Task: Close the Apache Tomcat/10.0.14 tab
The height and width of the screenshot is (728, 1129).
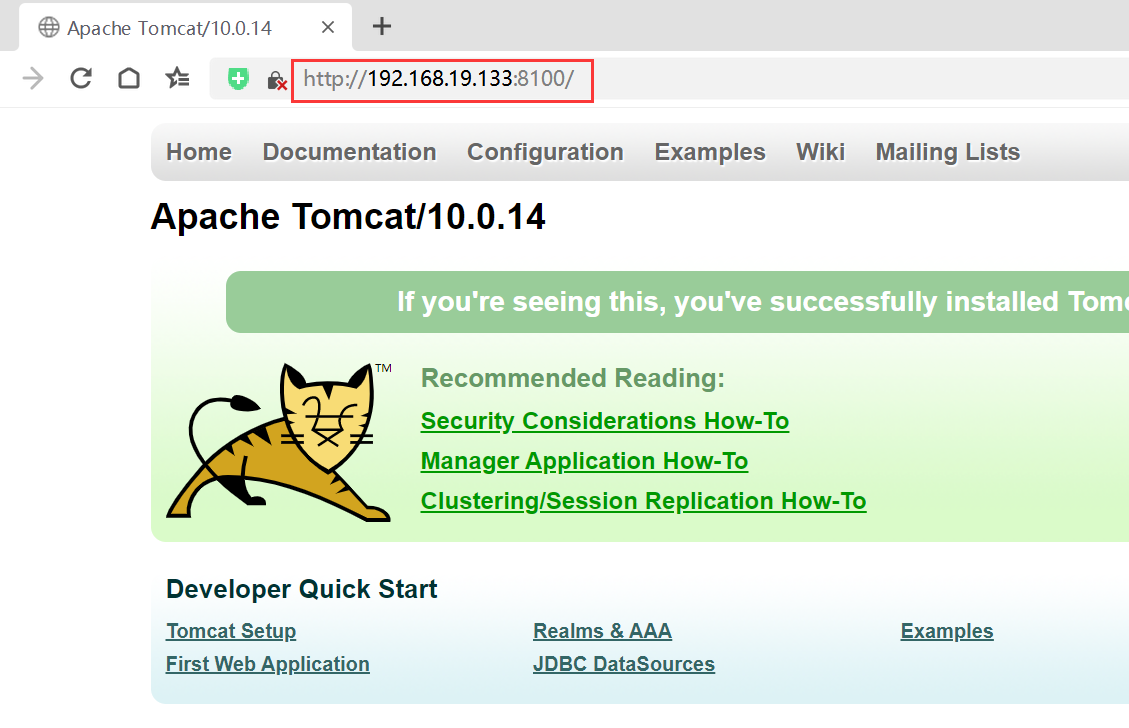Action: pyautogui.click(x=328, y=27)
